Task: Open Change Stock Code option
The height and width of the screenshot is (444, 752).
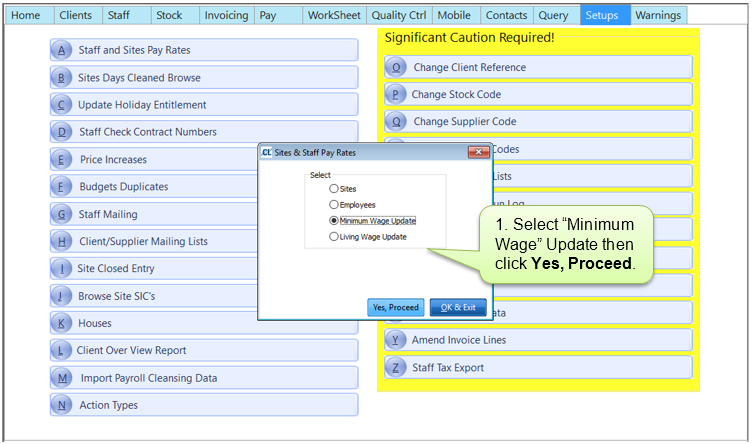Action: [456, 95]
